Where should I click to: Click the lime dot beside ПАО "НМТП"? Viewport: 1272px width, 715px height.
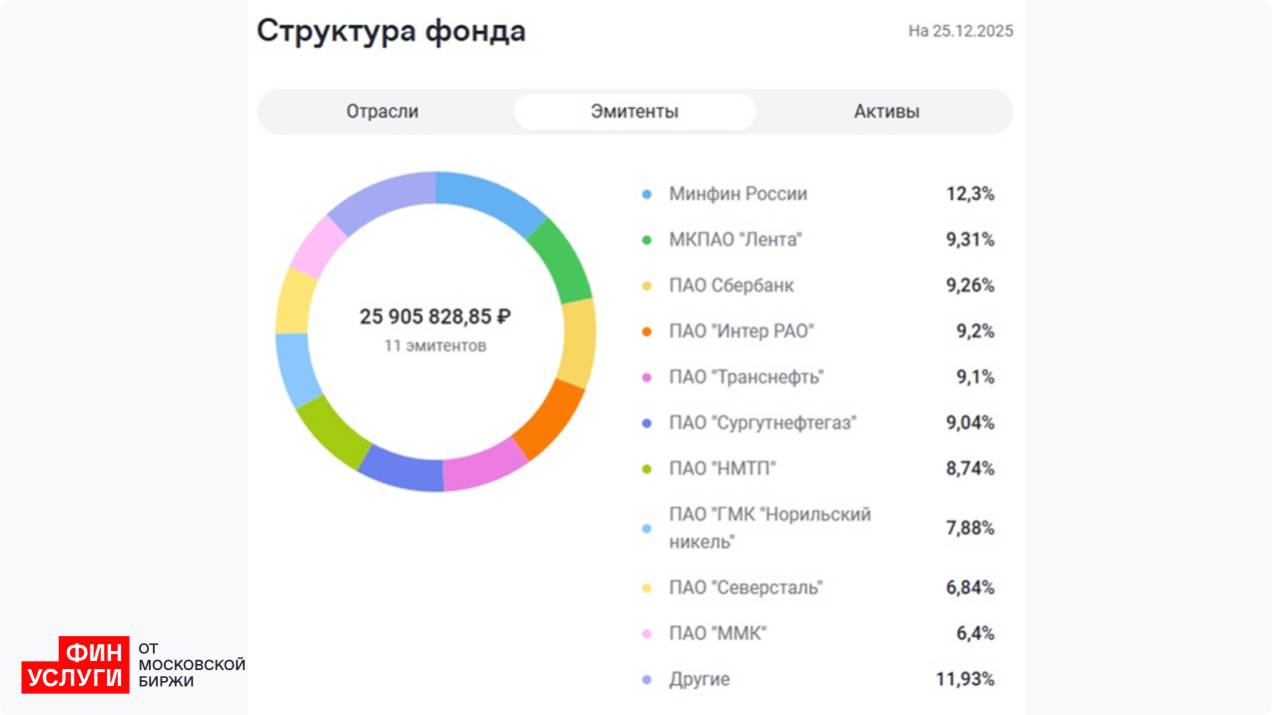click(x=647, y=469)
